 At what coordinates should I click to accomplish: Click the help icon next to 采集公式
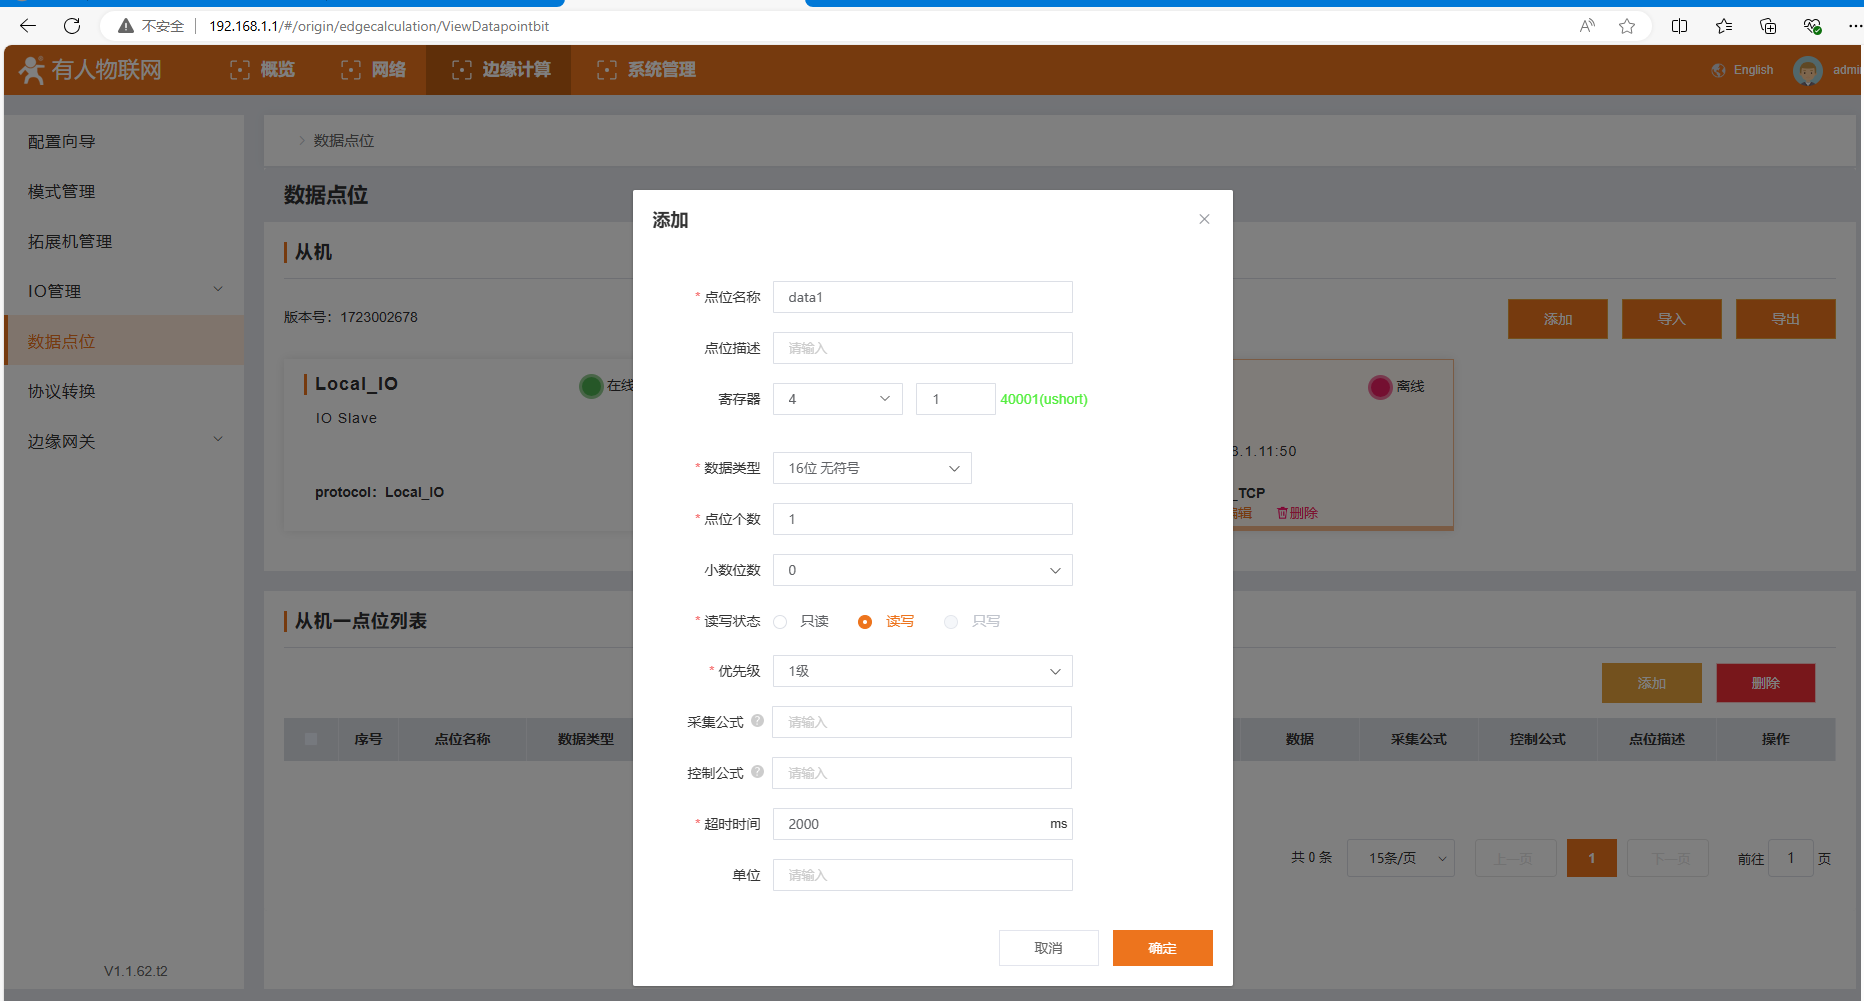757,721
